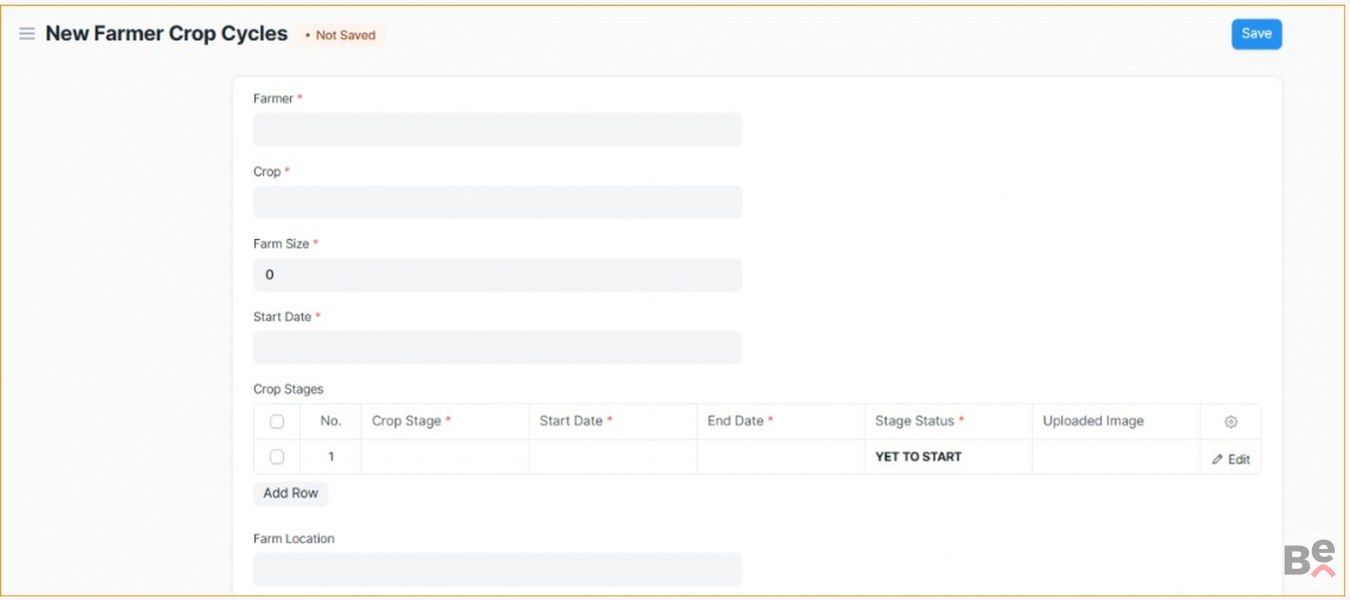Click the Save button
Screen dimensions: 1350x600
tap(1256, 34)
